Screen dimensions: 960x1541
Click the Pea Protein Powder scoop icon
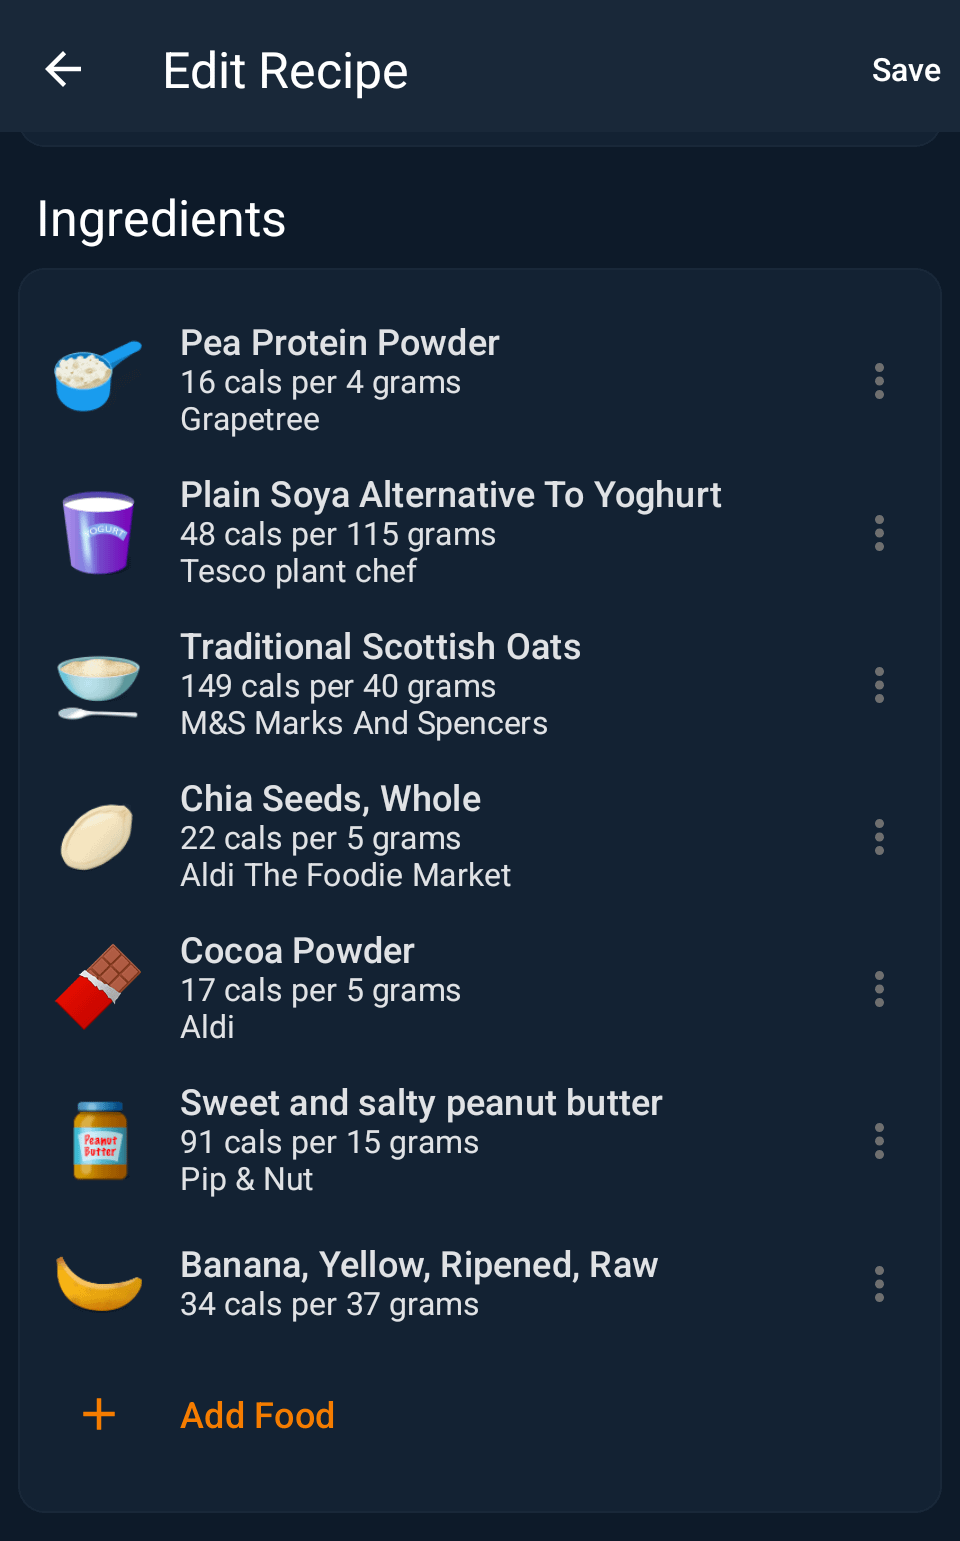point(97,377)
